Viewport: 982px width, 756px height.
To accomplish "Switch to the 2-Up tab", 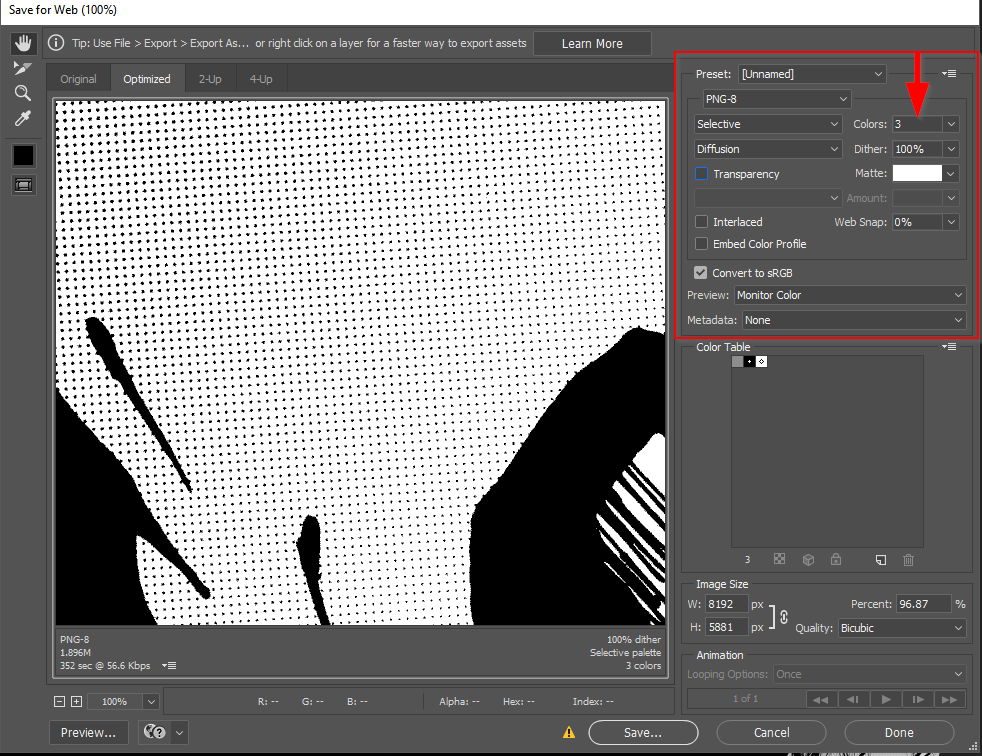I will click(210, 79).
